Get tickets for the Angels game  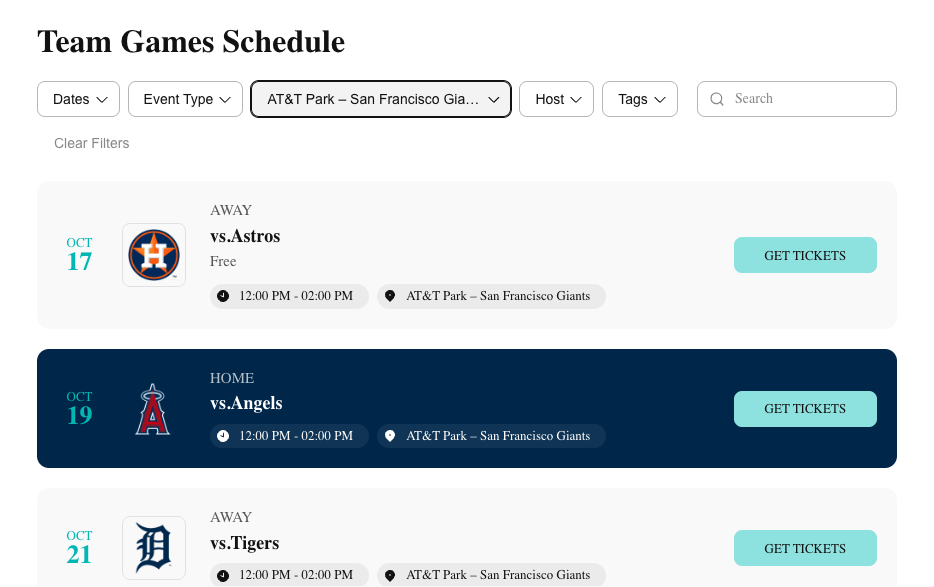click(805, 409)
